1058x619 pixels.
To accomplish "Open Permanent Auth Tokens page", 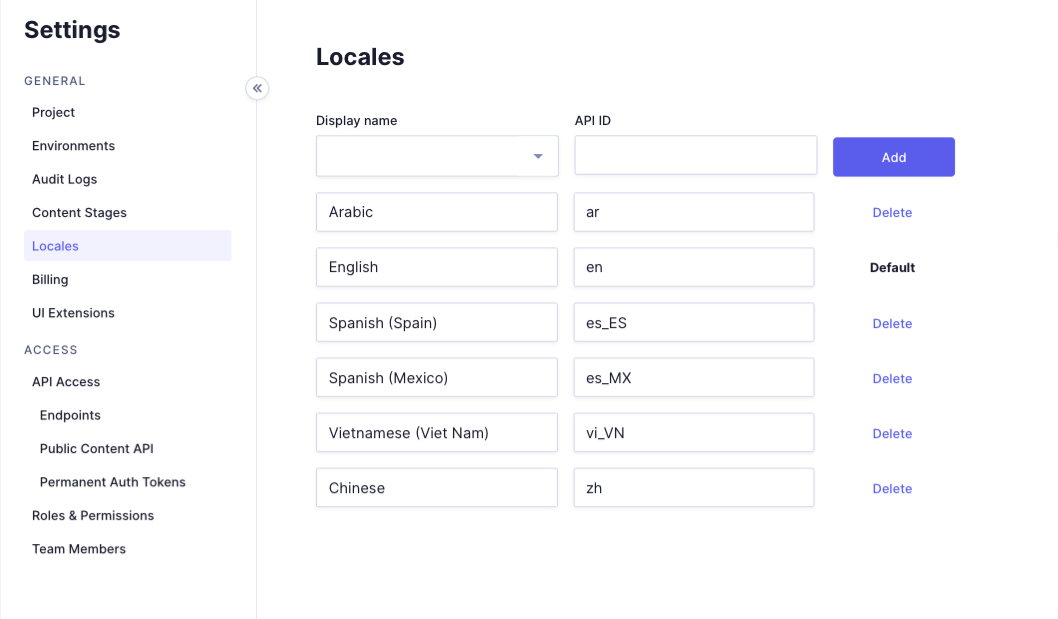I will (x=112, y=482).
